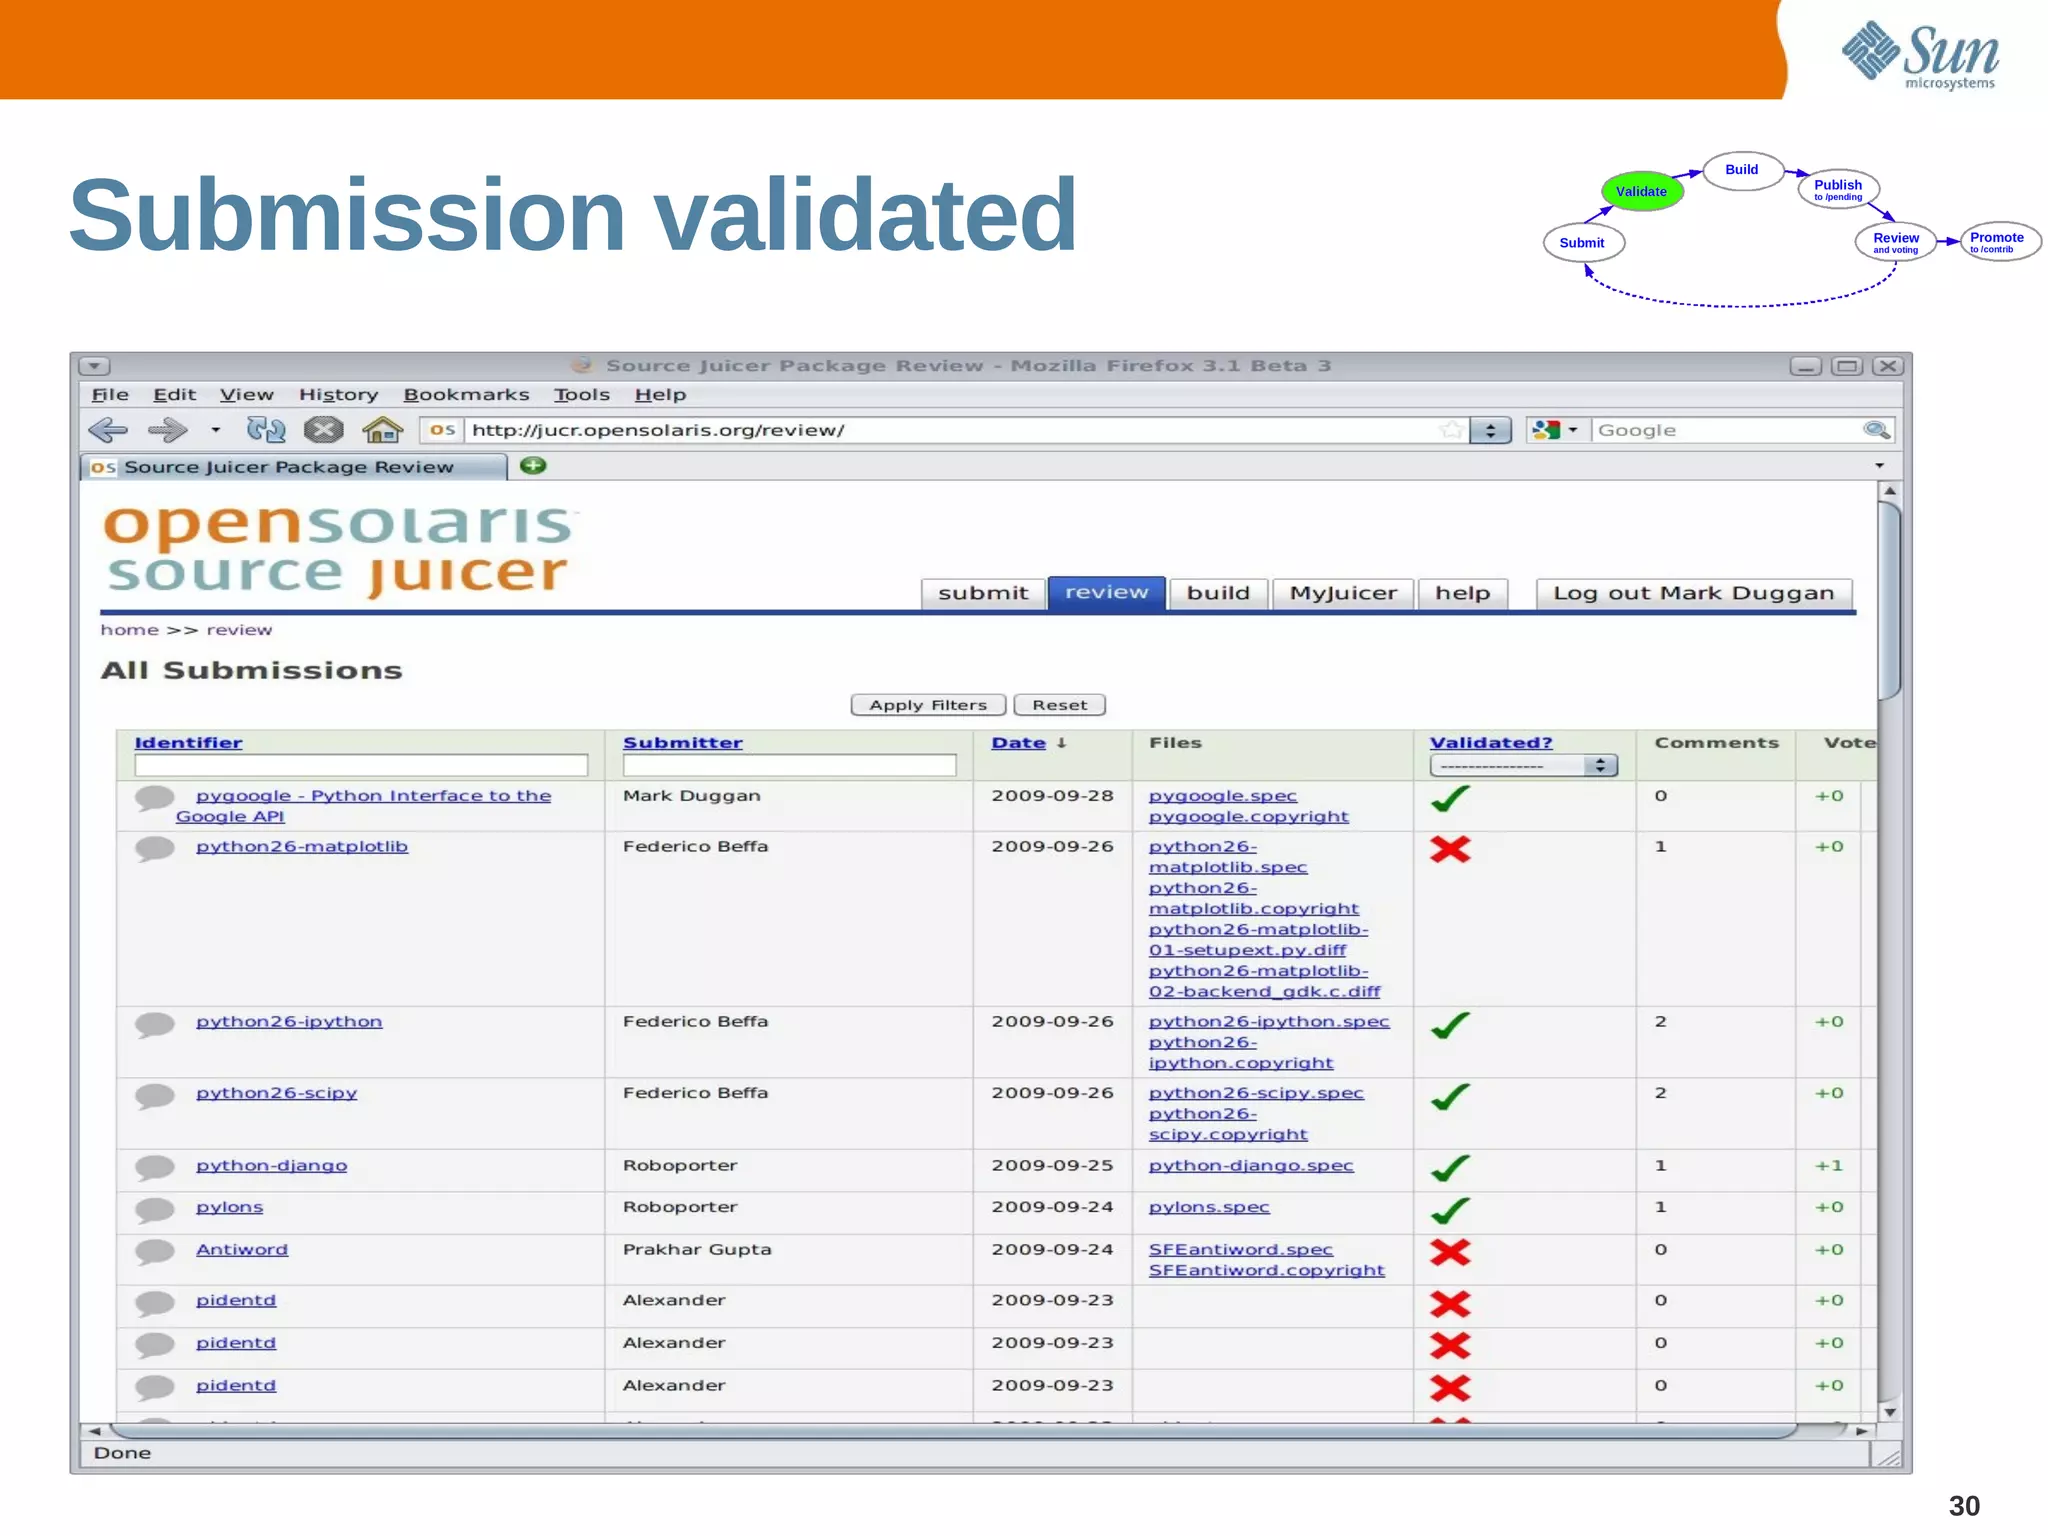Open the Edit menu

(174, 395)
